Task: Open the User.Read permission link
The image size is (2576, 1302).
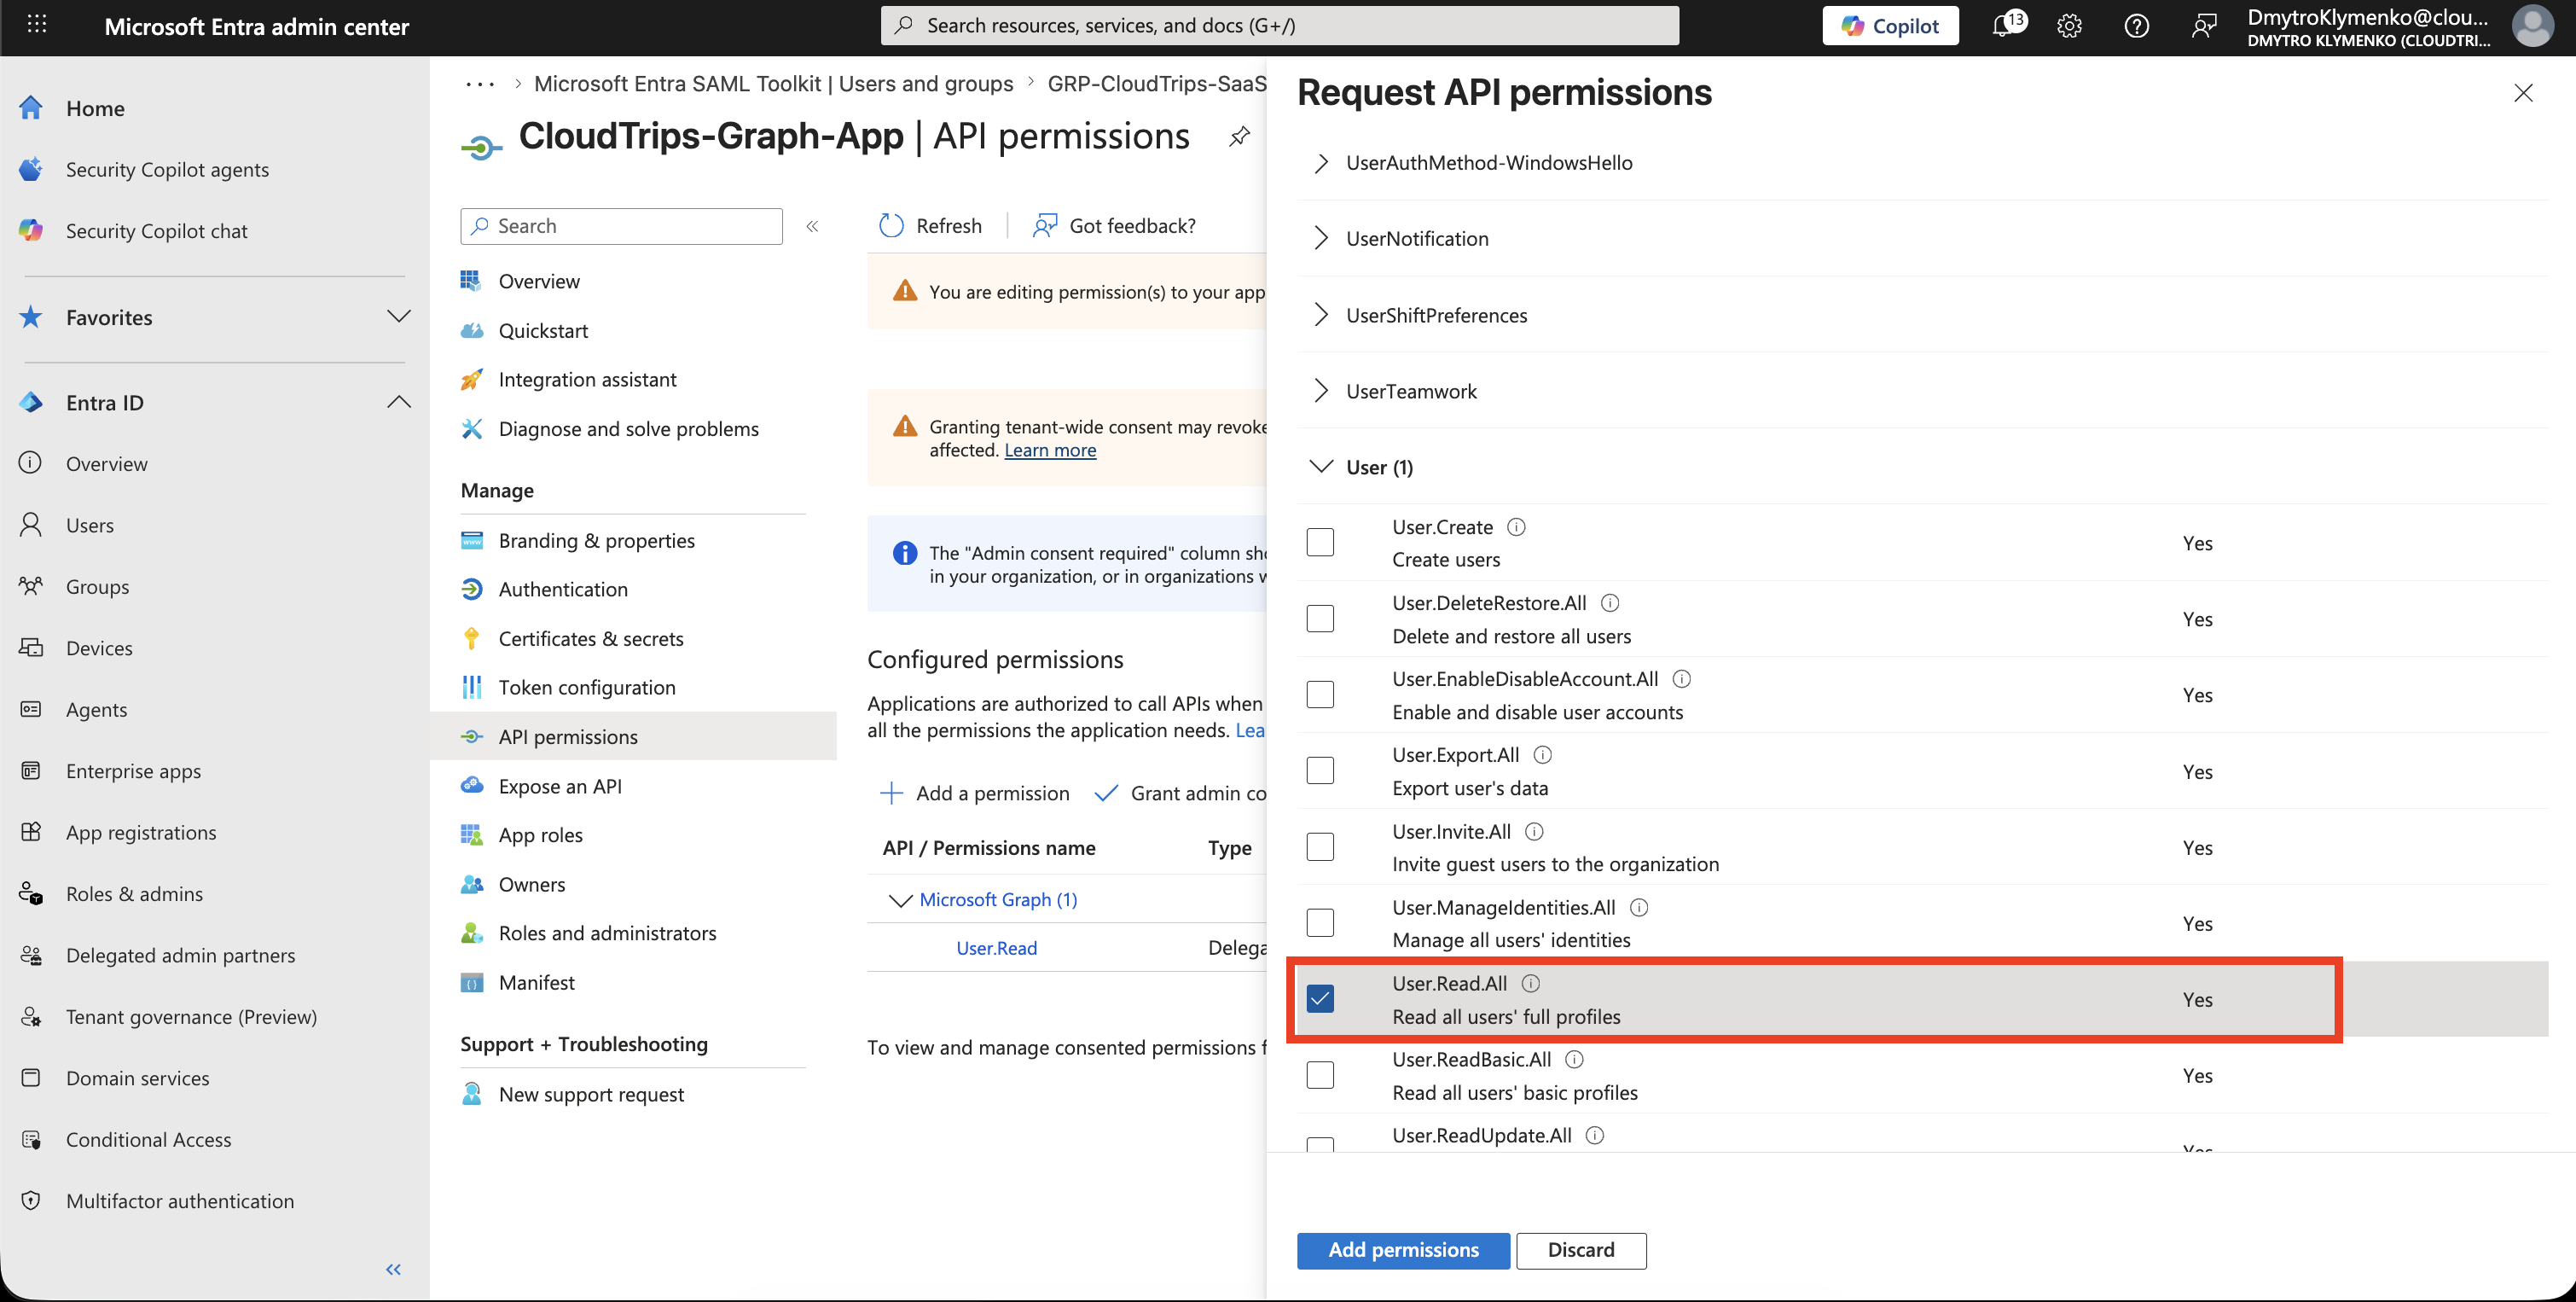Action: tap(996, 948)
